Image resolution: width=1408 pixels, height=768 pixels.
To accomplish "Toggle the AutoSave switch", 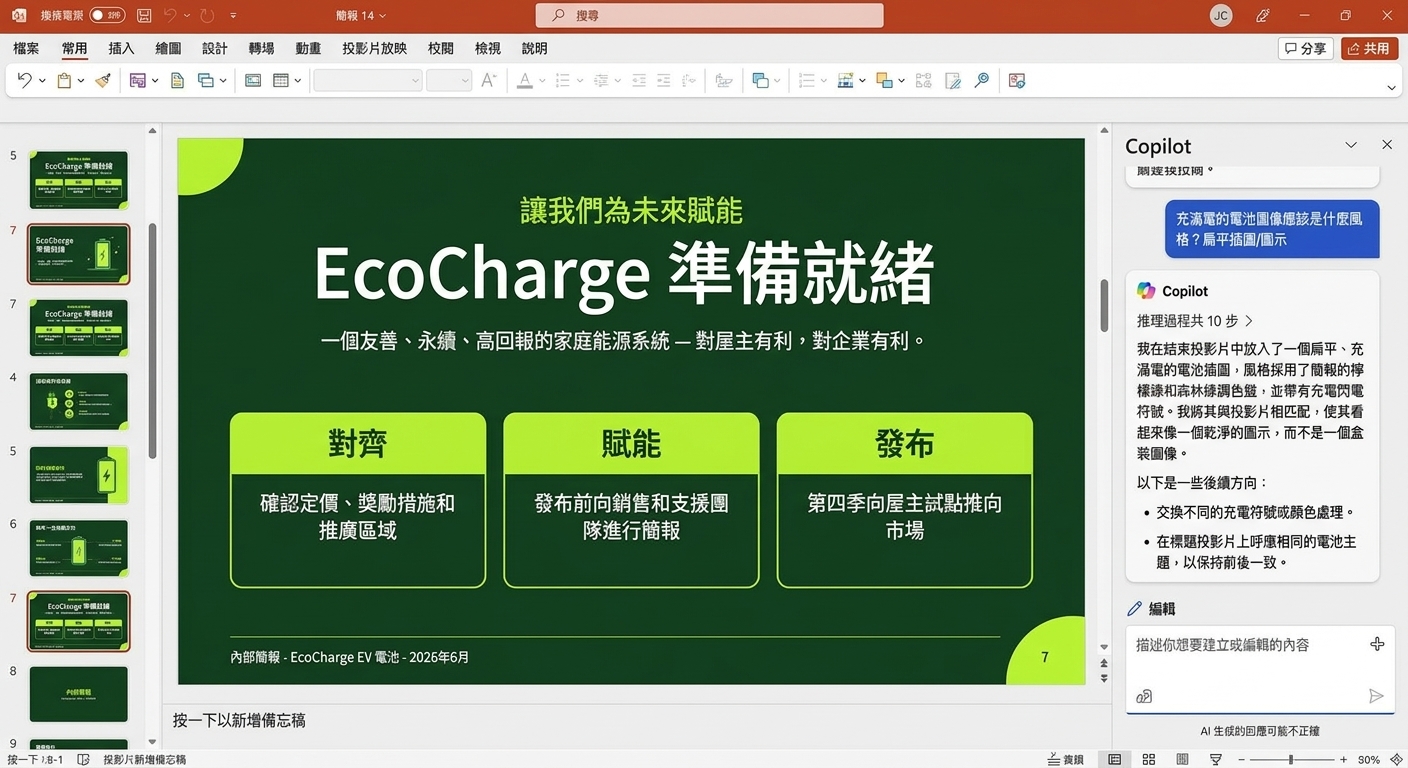I will (106, 16).
